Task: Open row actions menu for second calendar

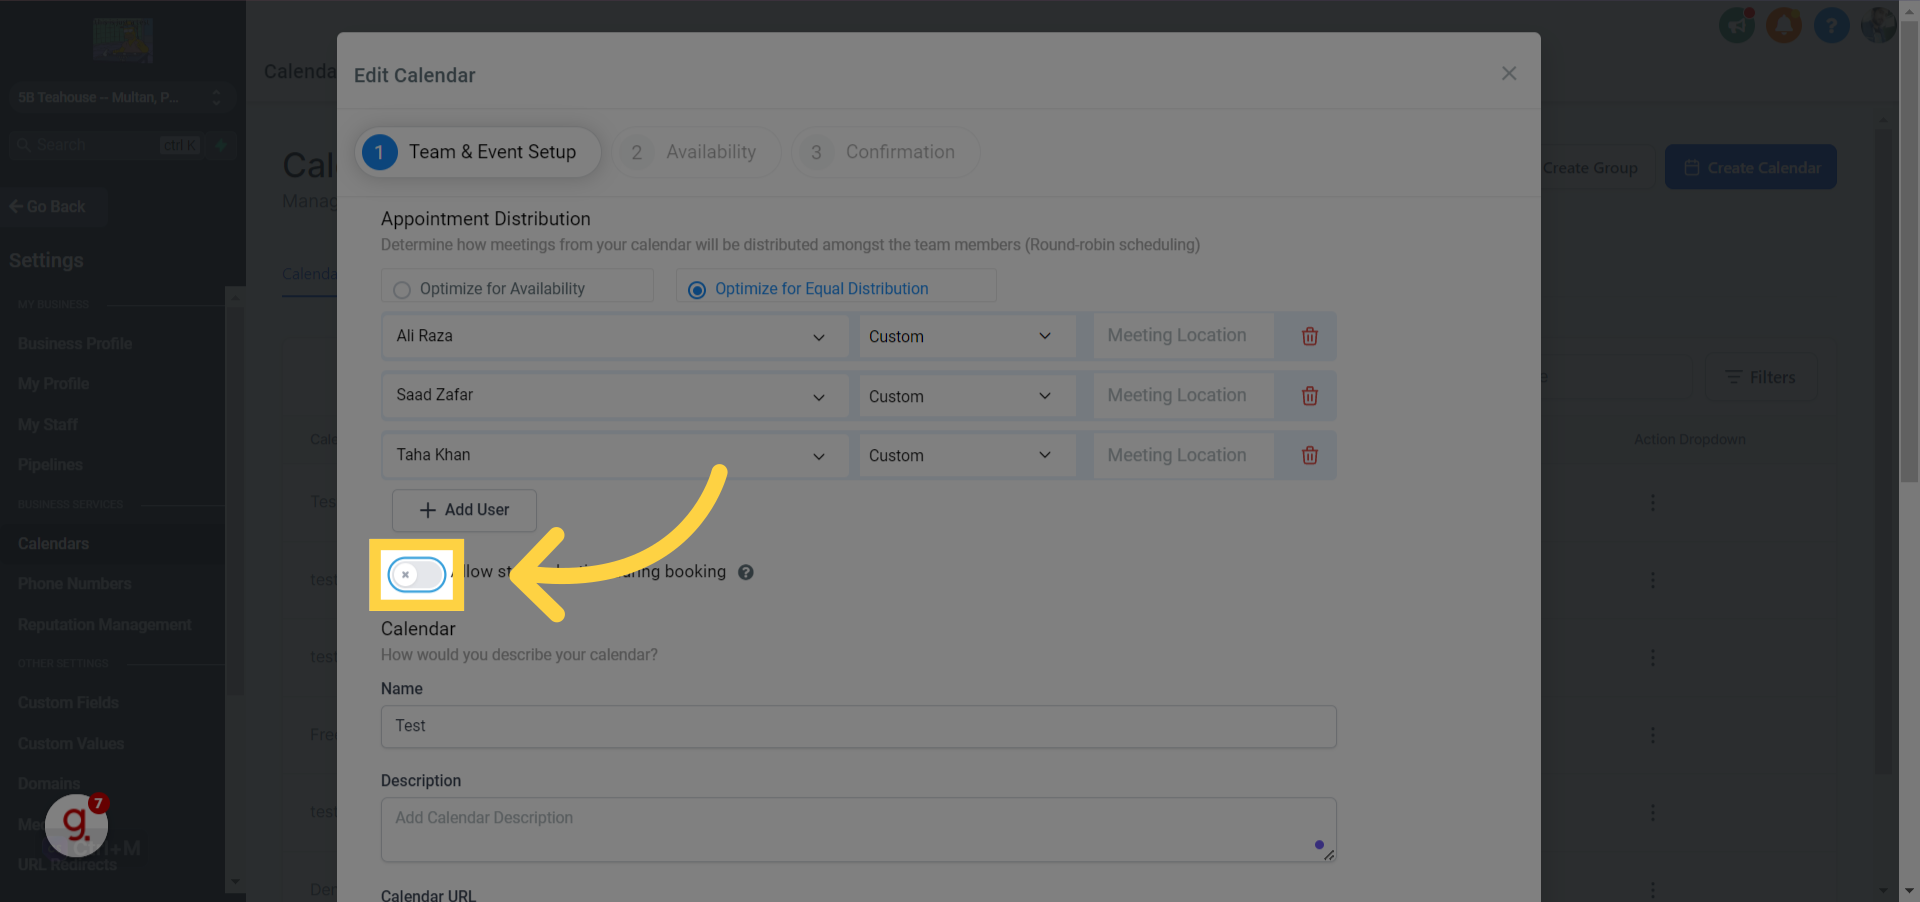Action: (1652, 580)
